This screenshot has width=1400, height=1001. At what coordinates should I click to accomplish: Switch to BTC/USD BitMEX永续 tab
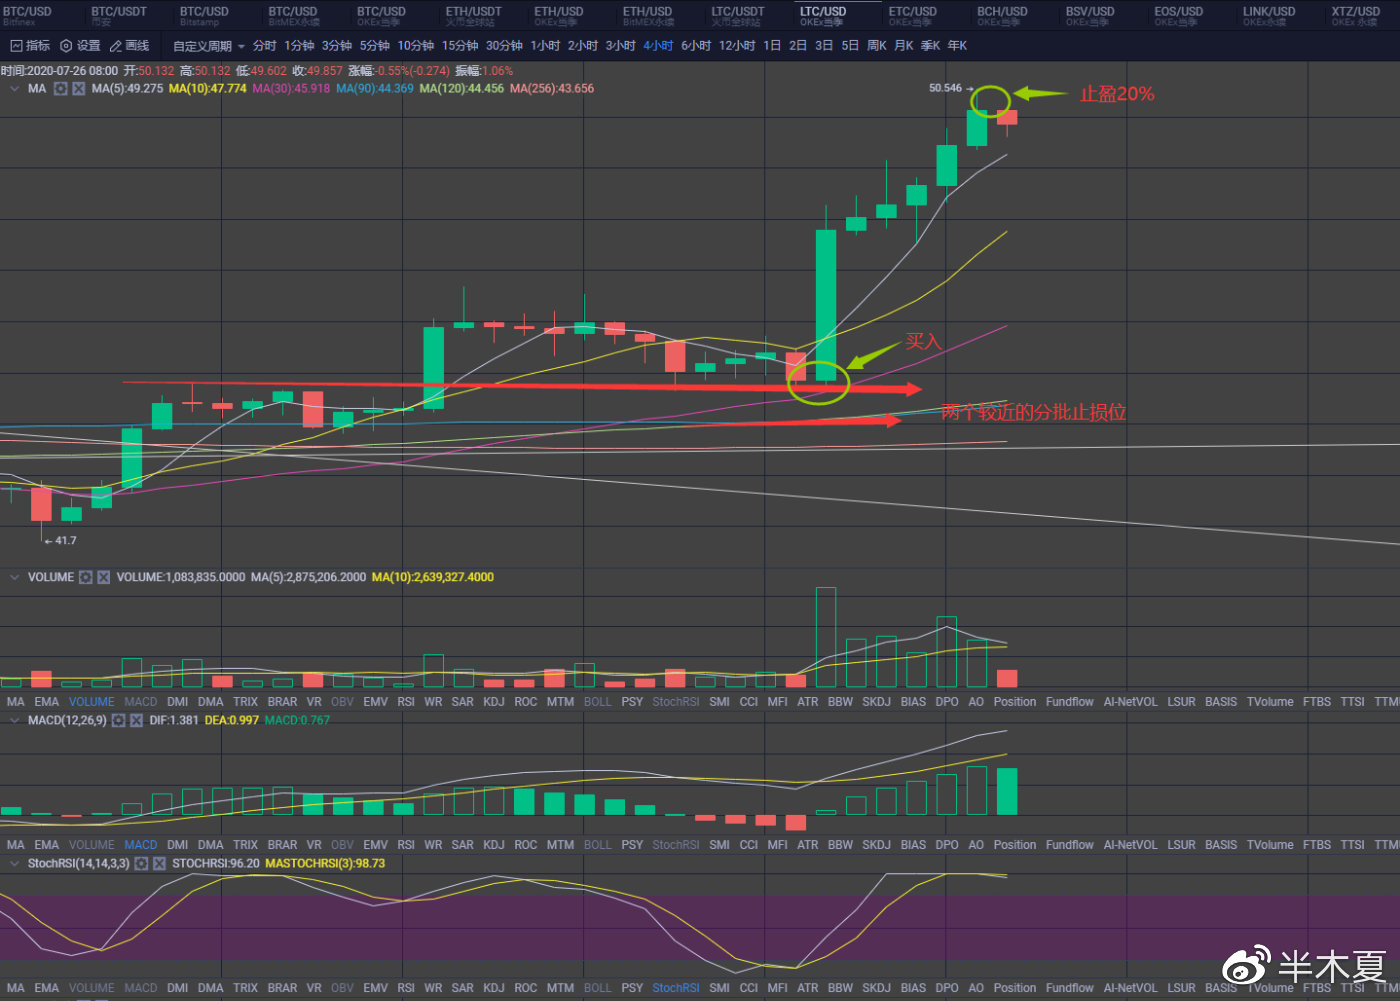(x=294, y=16)
